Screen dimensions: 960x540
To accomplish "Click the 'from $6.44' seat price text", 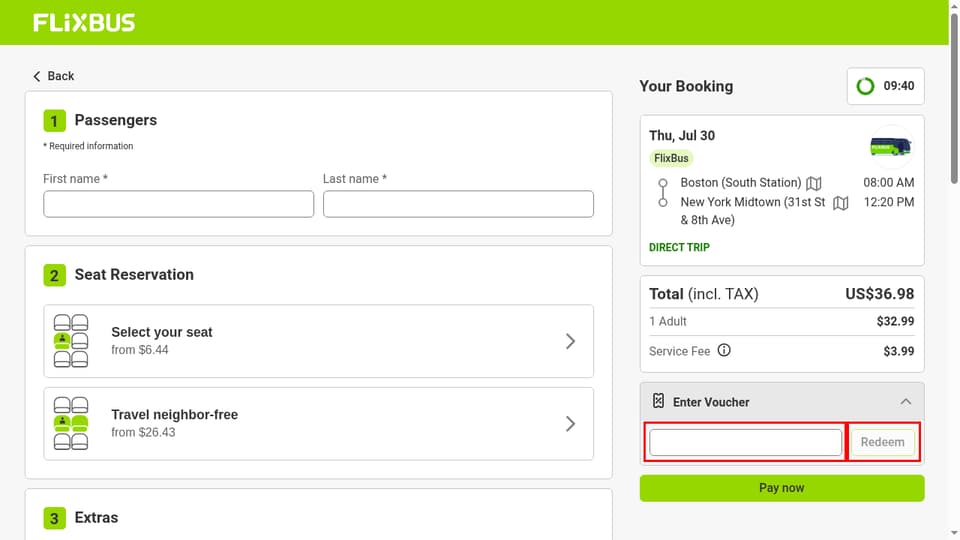I will (x=140, y=350).
